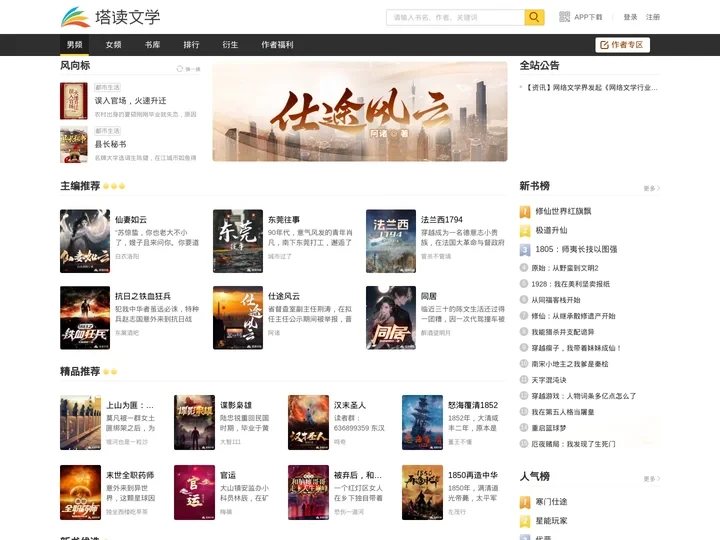Open 寒门仕途 in 人气榜
720x540 pixels.
tap(551, 502)
